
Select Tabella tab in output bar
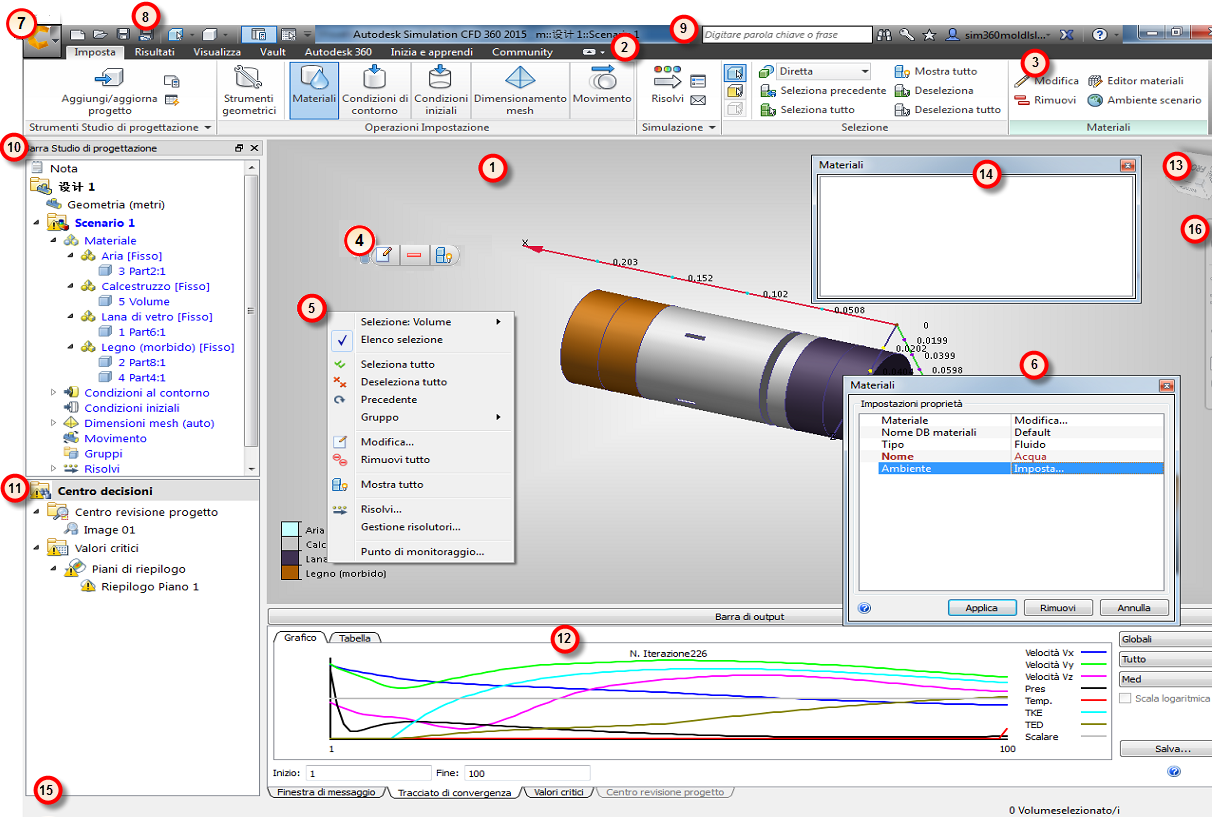pos(355,638)
